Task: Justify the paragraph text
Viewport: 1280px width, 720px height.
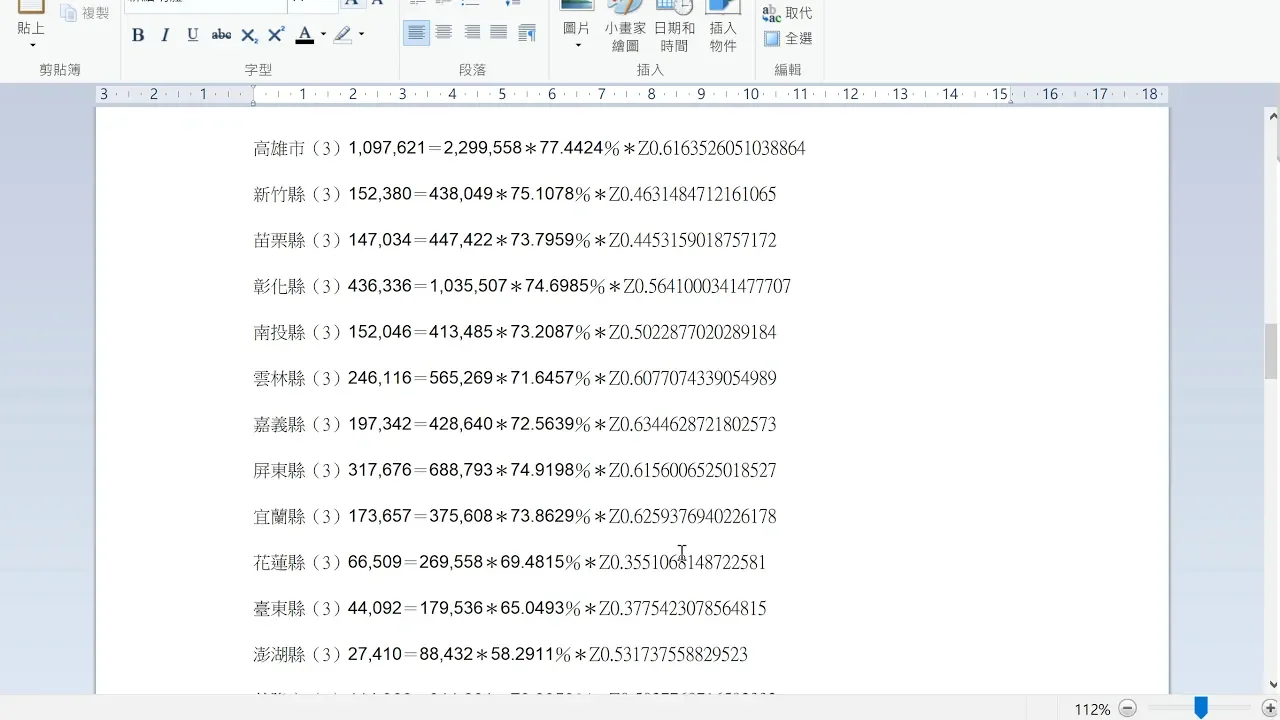Action: click(498, 33)
